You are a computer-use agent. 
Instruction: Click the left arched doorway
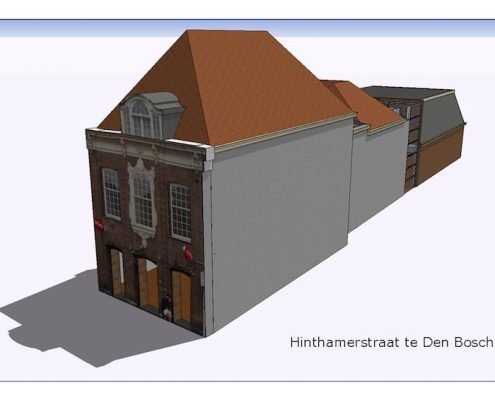point(117,272)
